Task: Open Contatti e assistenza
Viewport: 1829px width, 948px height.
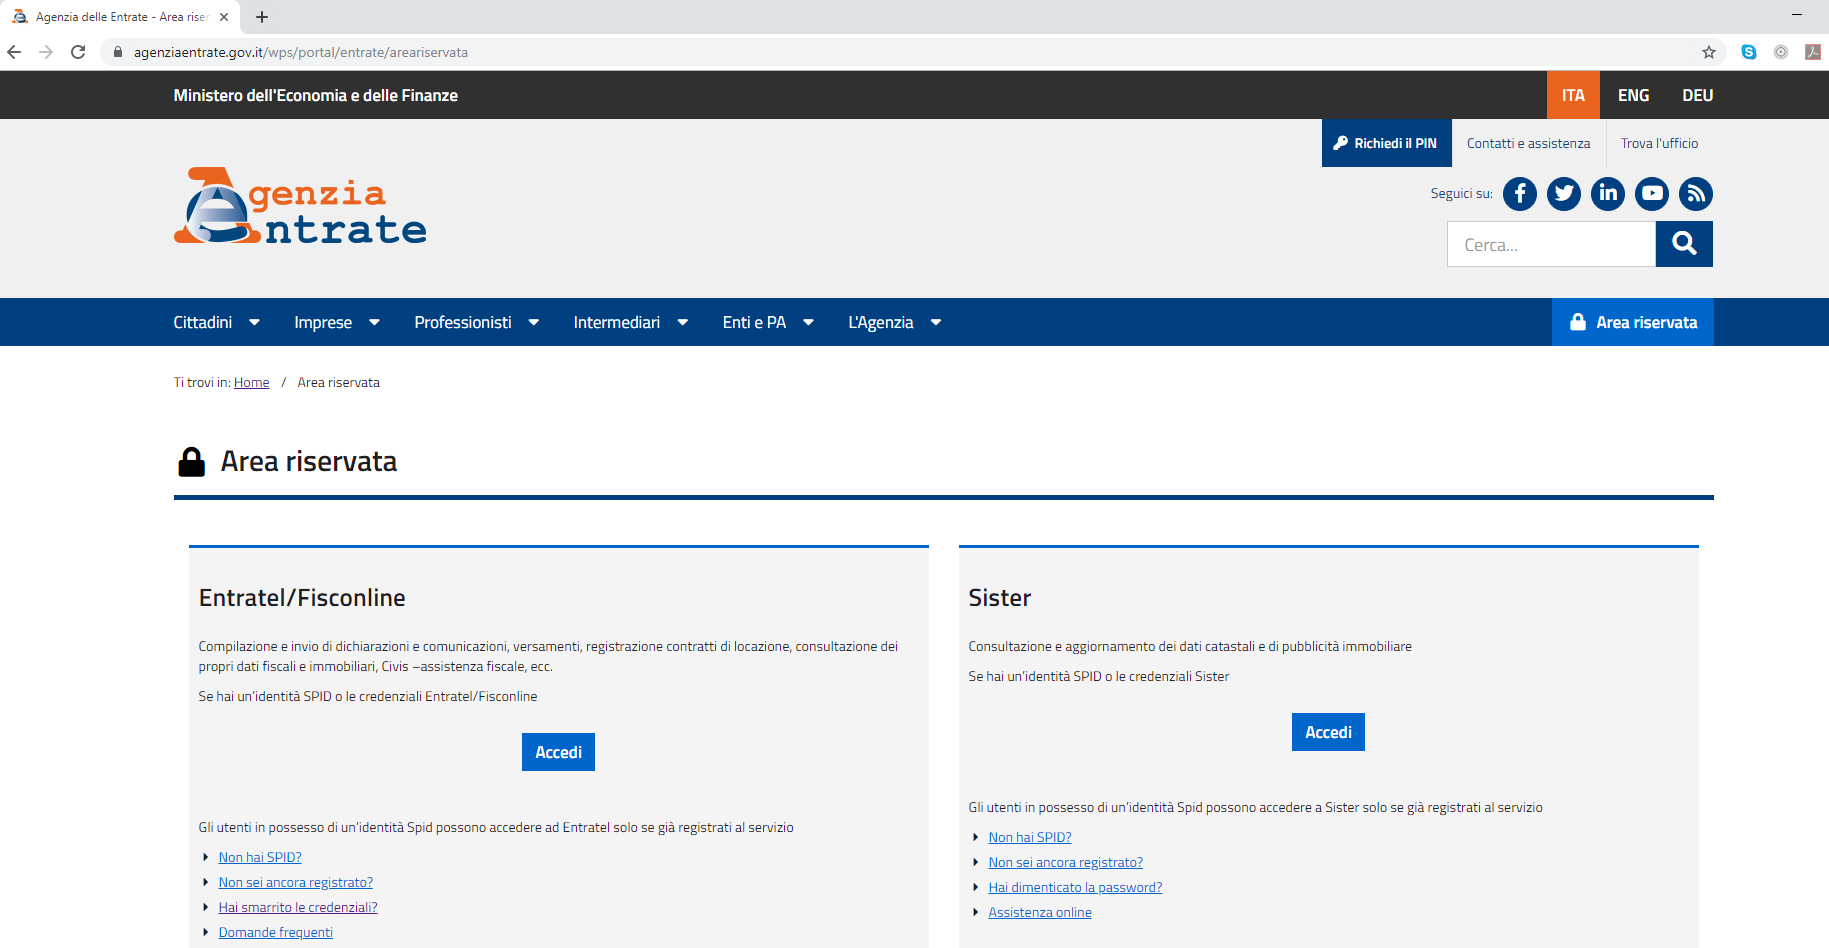Action: [x=1528, y=143]
